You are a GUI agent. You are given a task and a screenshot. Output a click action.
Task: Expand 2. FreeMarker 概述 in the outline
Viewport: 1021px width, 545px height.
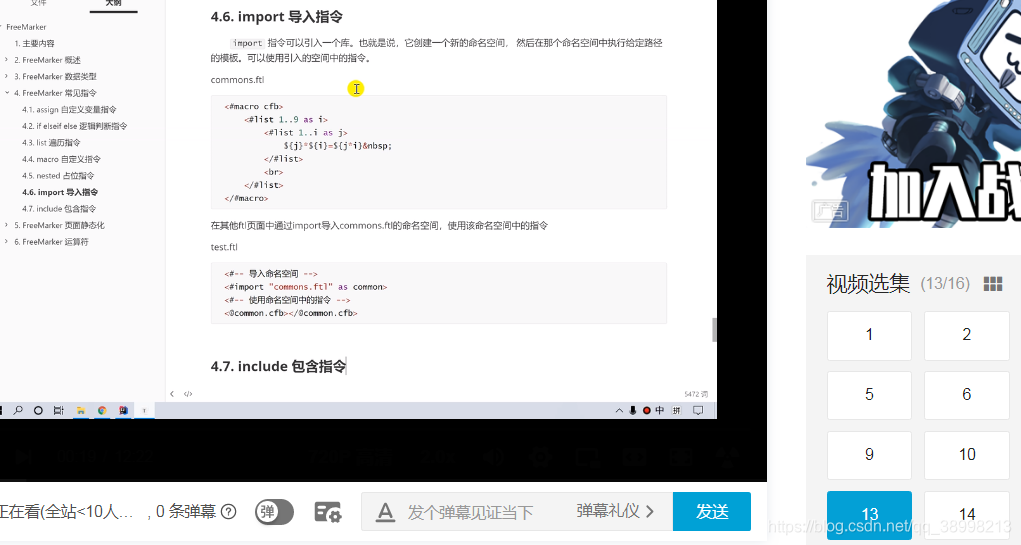coord(7,60)
